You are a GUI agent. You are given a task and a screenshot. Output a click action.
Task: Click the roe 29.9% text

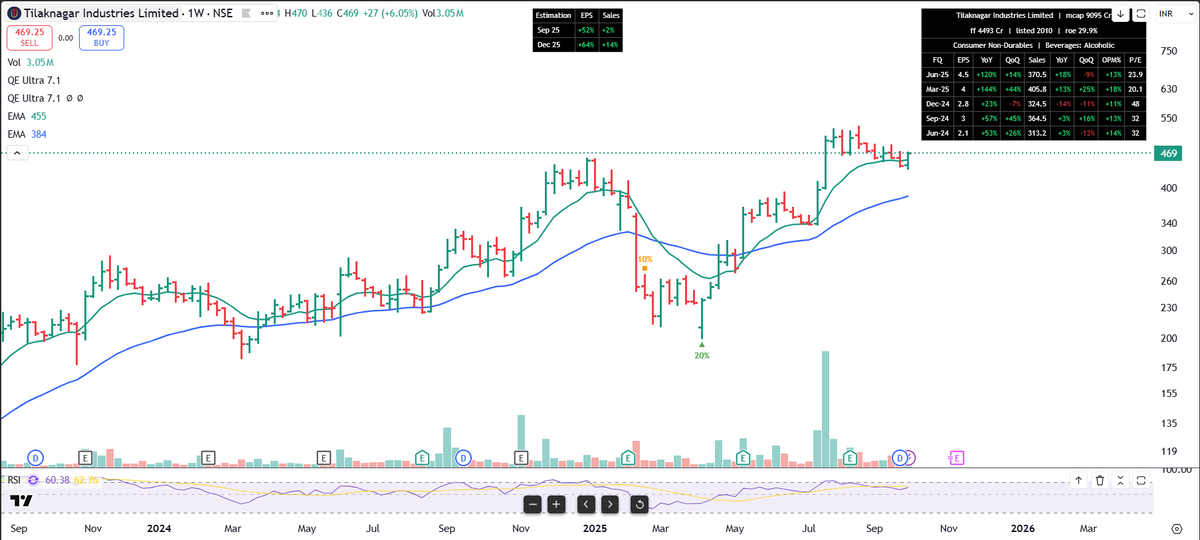coord(1080,31)
